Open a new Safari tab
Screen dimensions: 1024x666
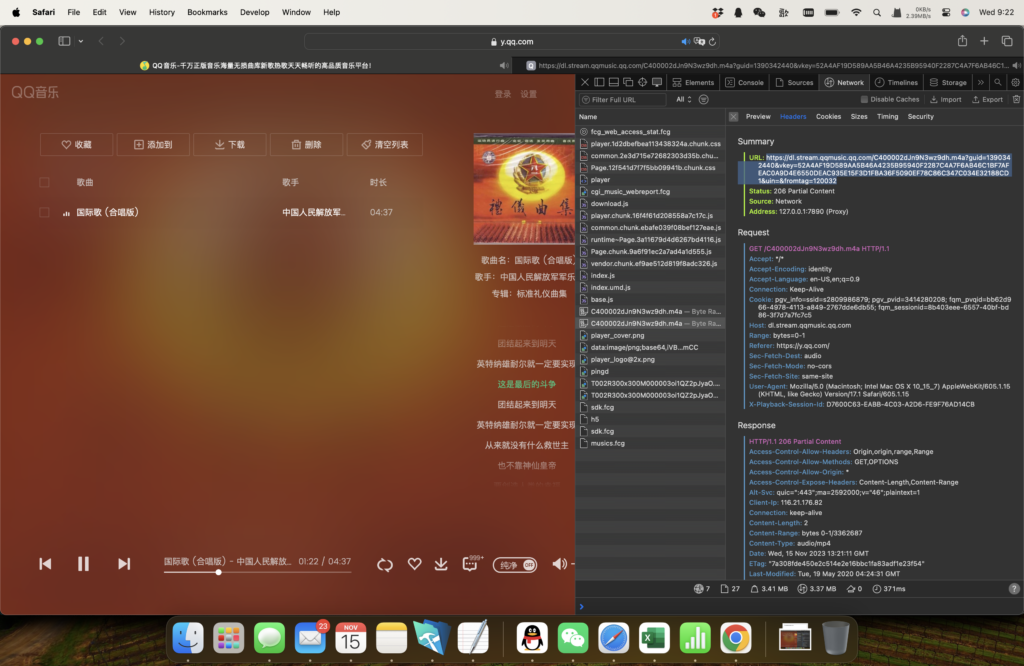[x=984, y=41]
